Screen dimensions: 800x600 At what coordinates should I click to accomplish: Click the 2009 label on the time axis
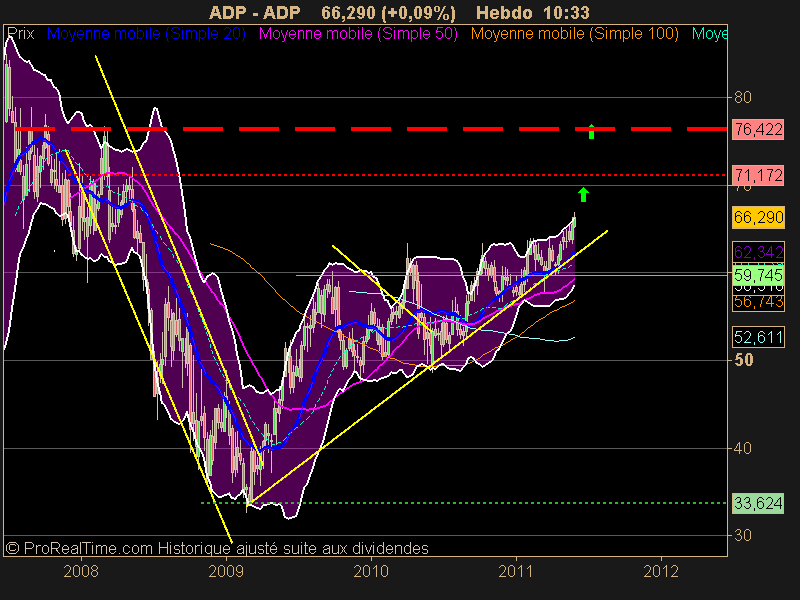[x=226, y=571]
